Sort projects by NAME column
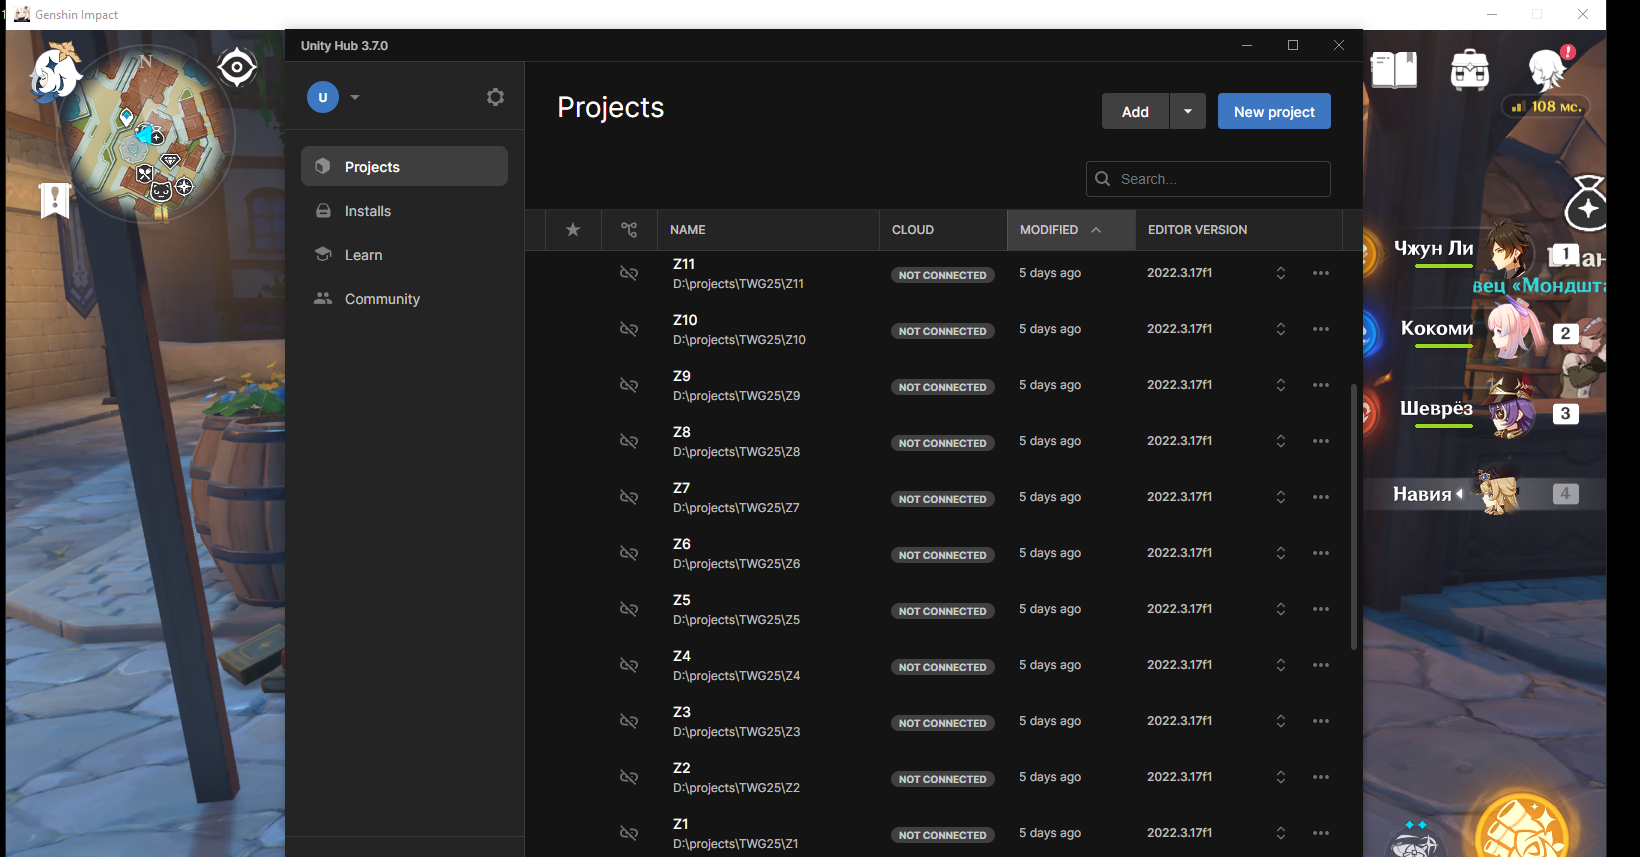Screen dimensions: 1640x857 tap(768, 230)
